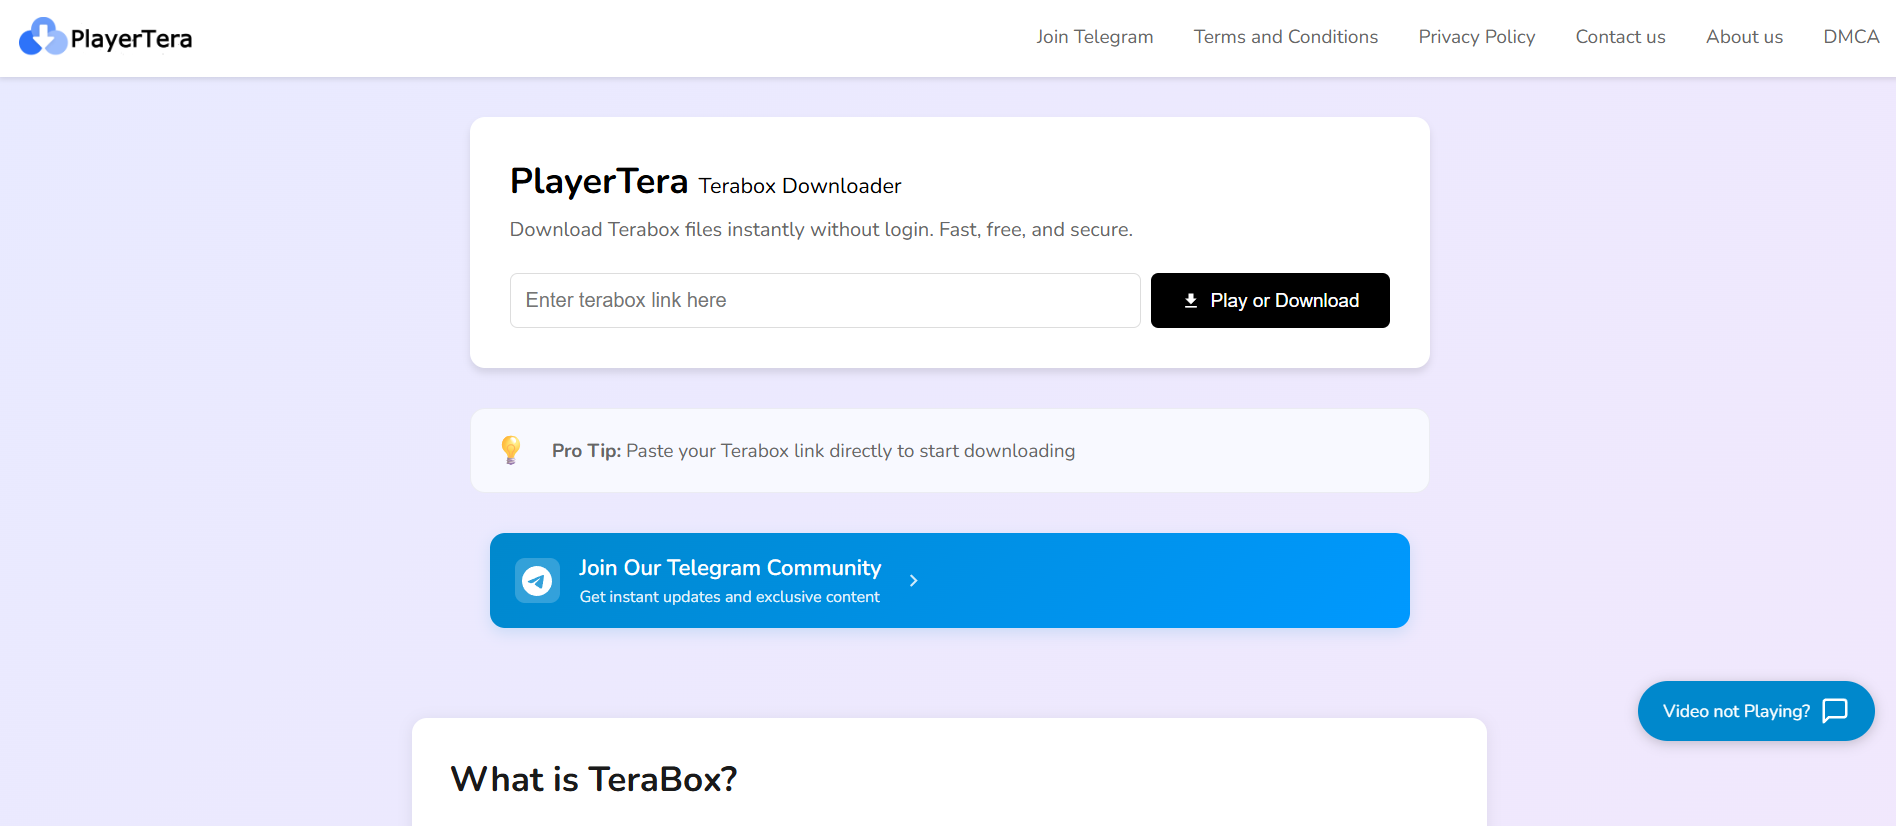1896x826 pixels.
Task: Click the Play or Download button
Action: (1270, 300)
